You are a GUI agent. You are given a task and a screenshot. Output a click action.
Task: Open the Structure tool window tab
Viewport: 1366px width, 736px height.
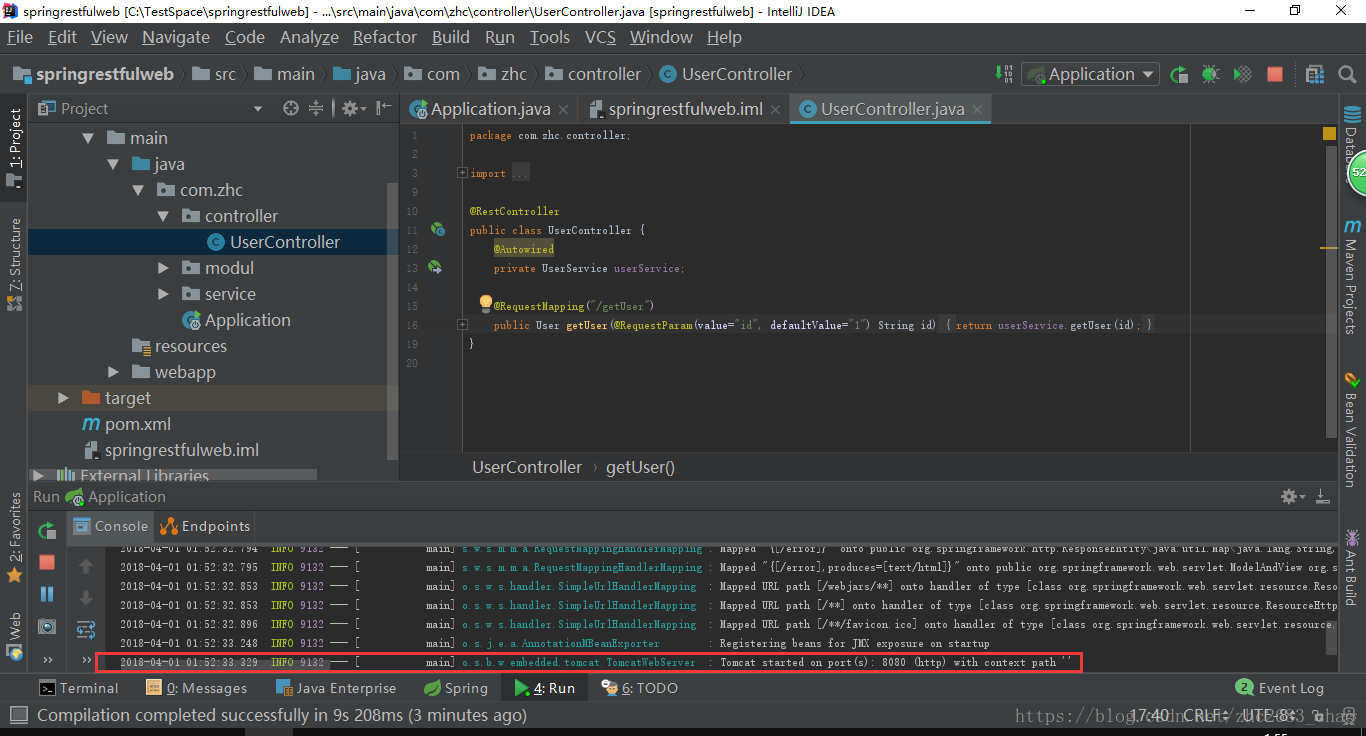click(x=14, y=264)
